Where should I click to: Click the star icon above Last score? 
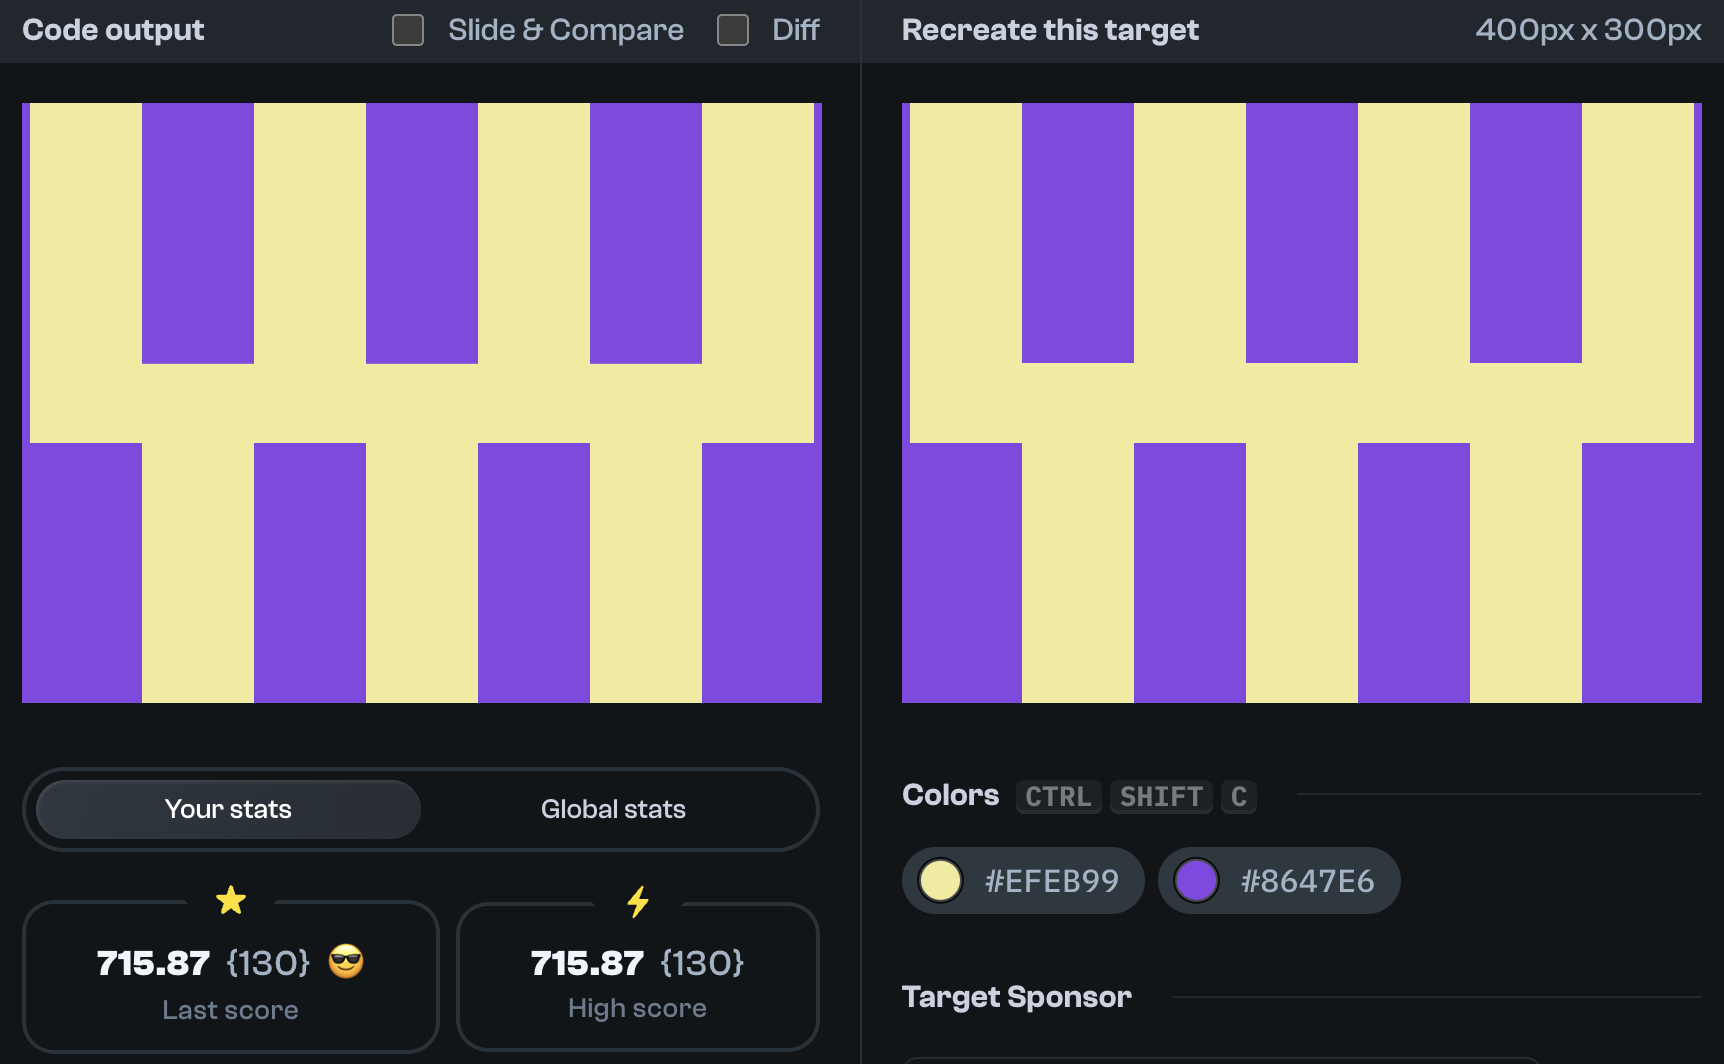click(231, 900)
